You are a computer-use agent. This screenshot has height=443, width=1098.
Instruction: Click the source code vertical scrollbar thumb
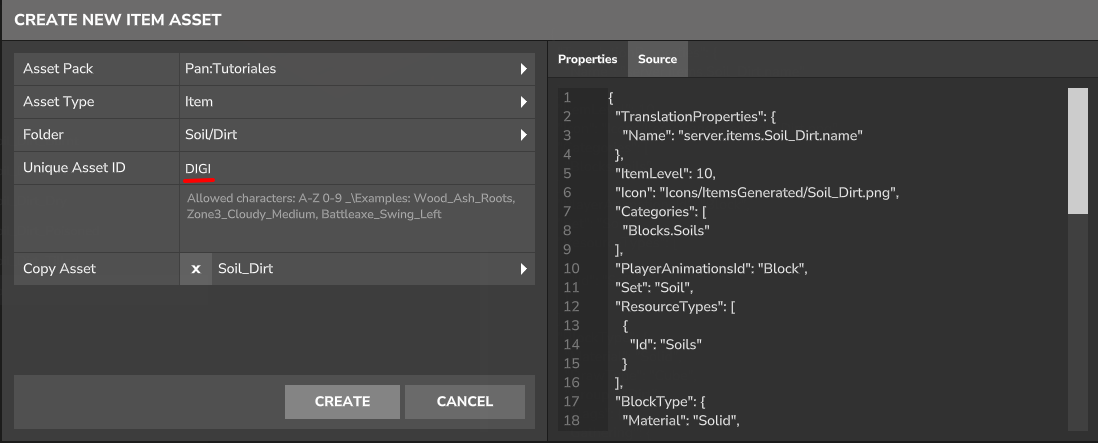click(1077, 150)
